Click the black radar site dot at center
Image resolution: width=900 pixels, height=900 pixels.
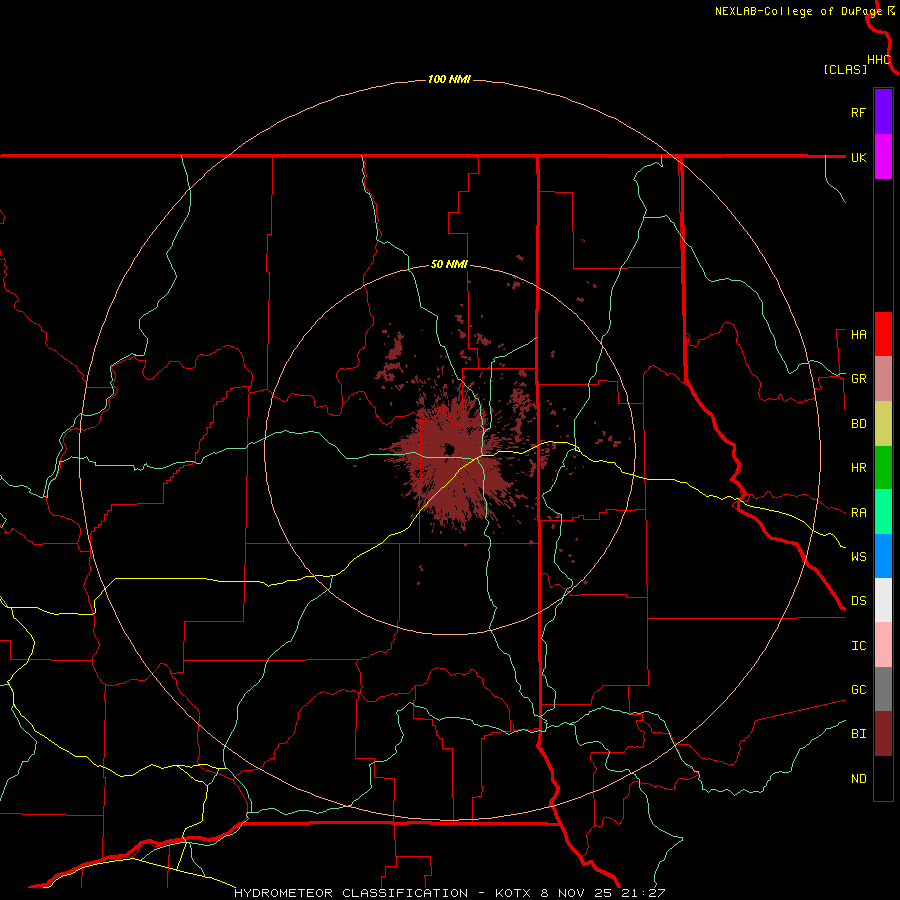point(449,449)
